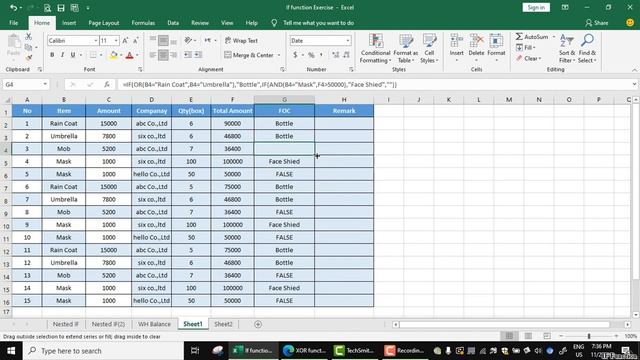
Task: Apply percent style
Action: coord(311,55)
